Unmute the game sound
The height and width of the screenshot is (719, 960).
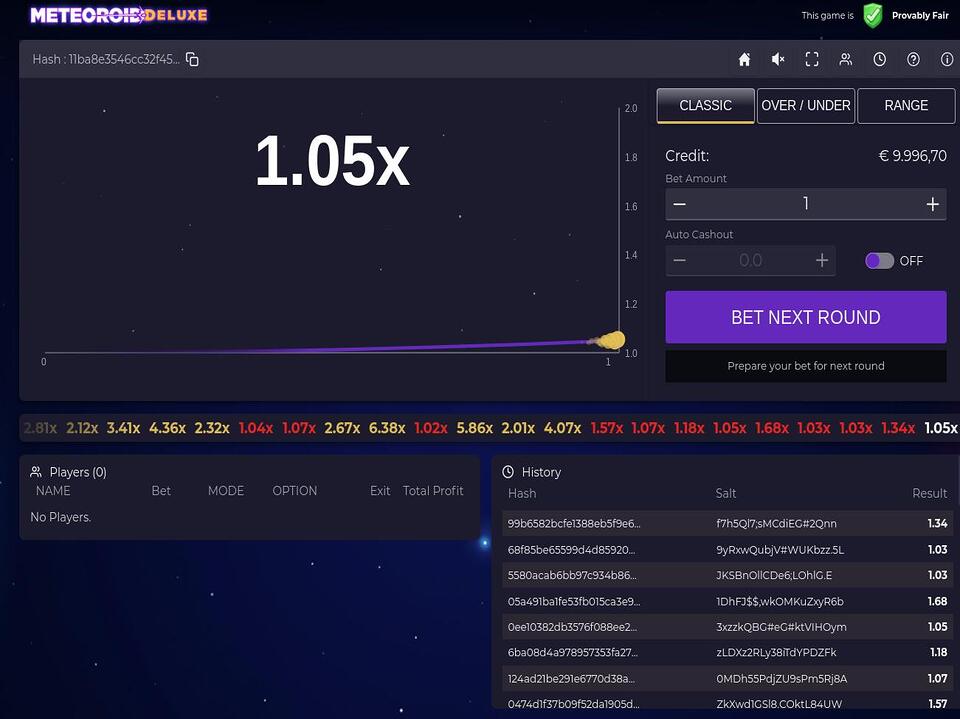(778, 59)
